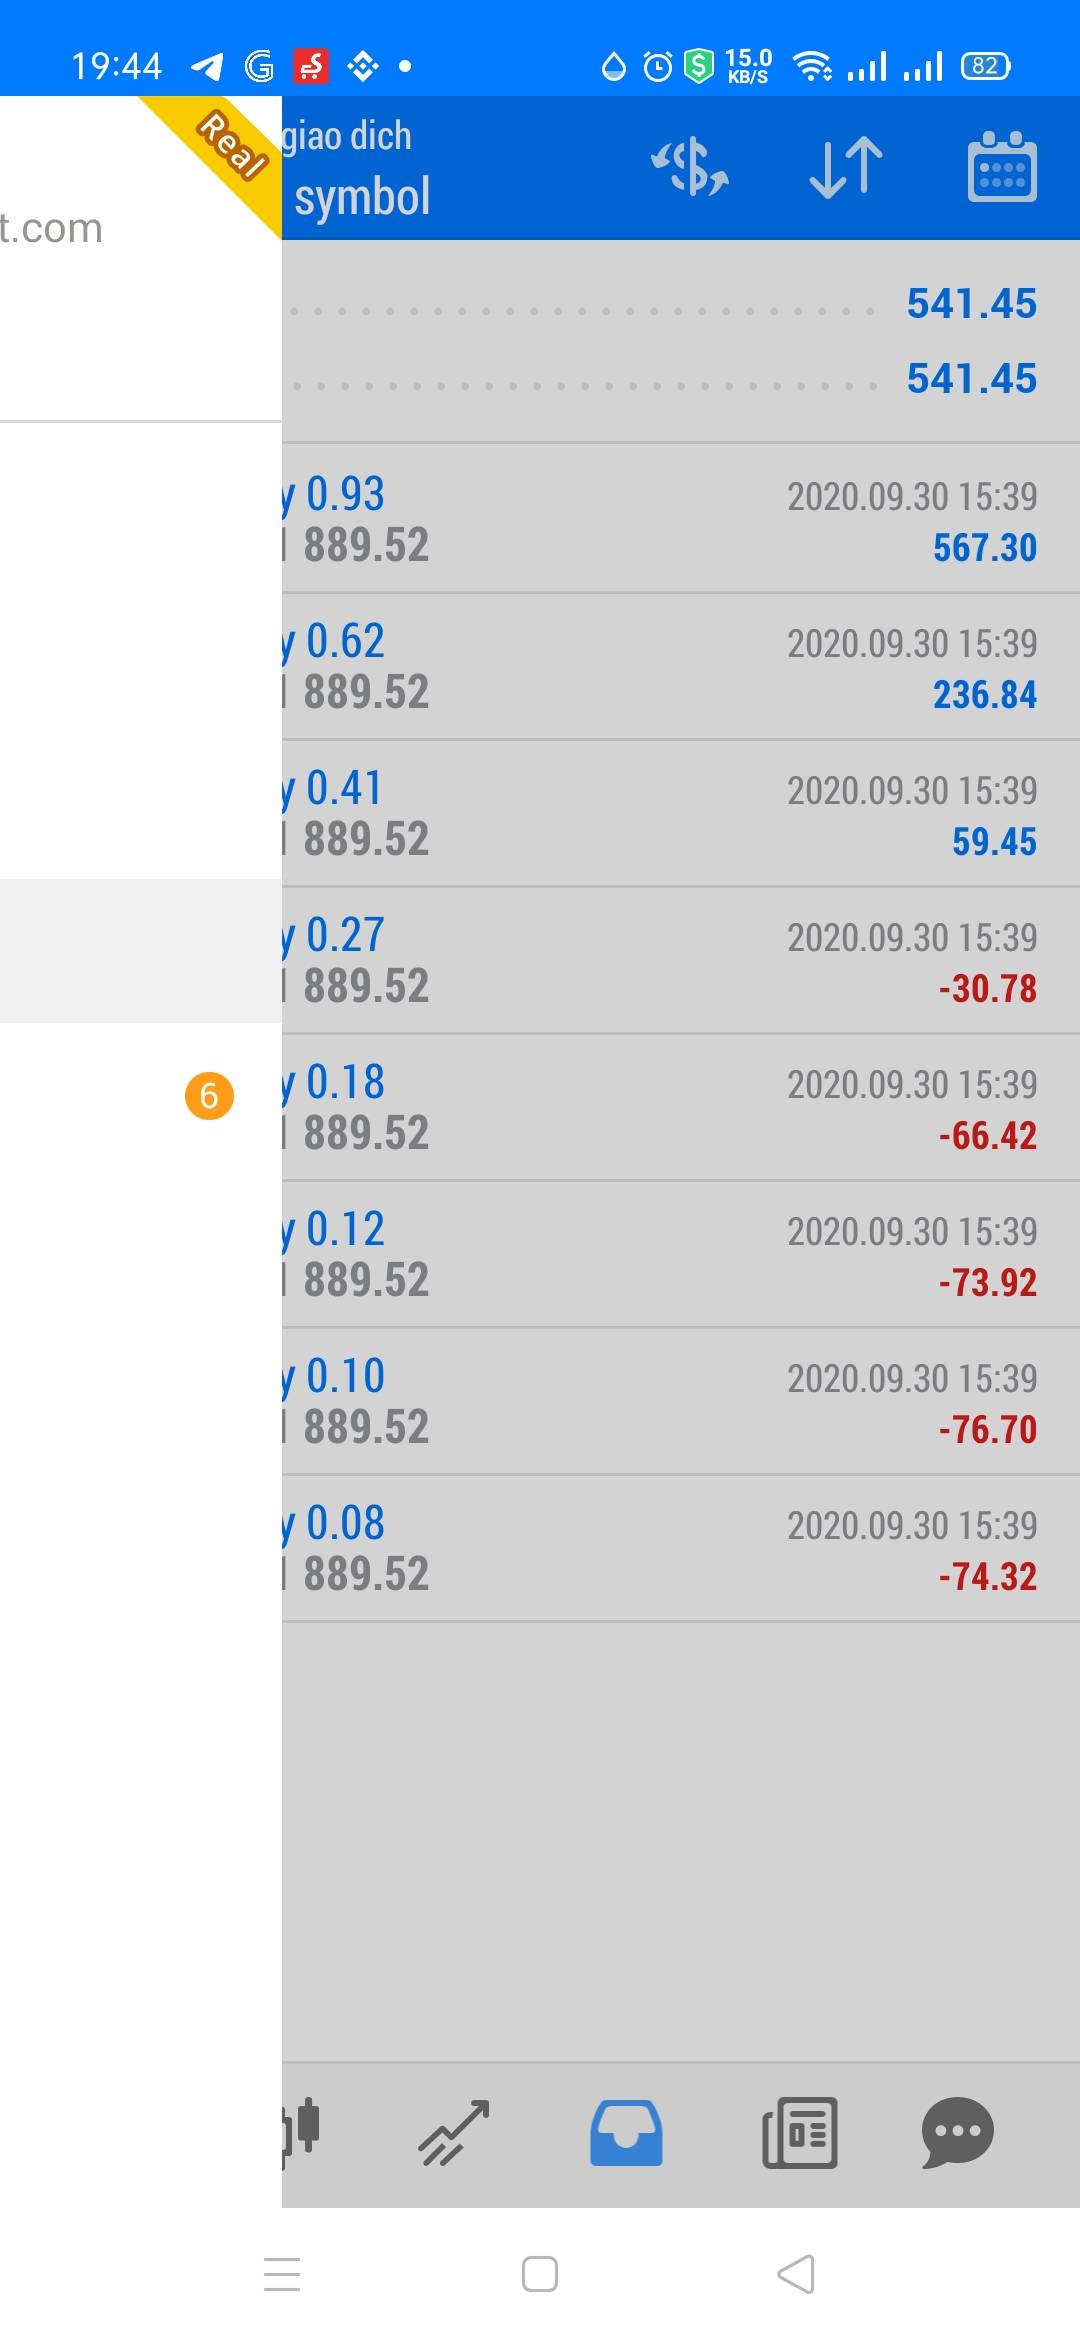1080x2340 pixels.
Task: Open the trend chart arrow tab
Action: click(454, 2132)
